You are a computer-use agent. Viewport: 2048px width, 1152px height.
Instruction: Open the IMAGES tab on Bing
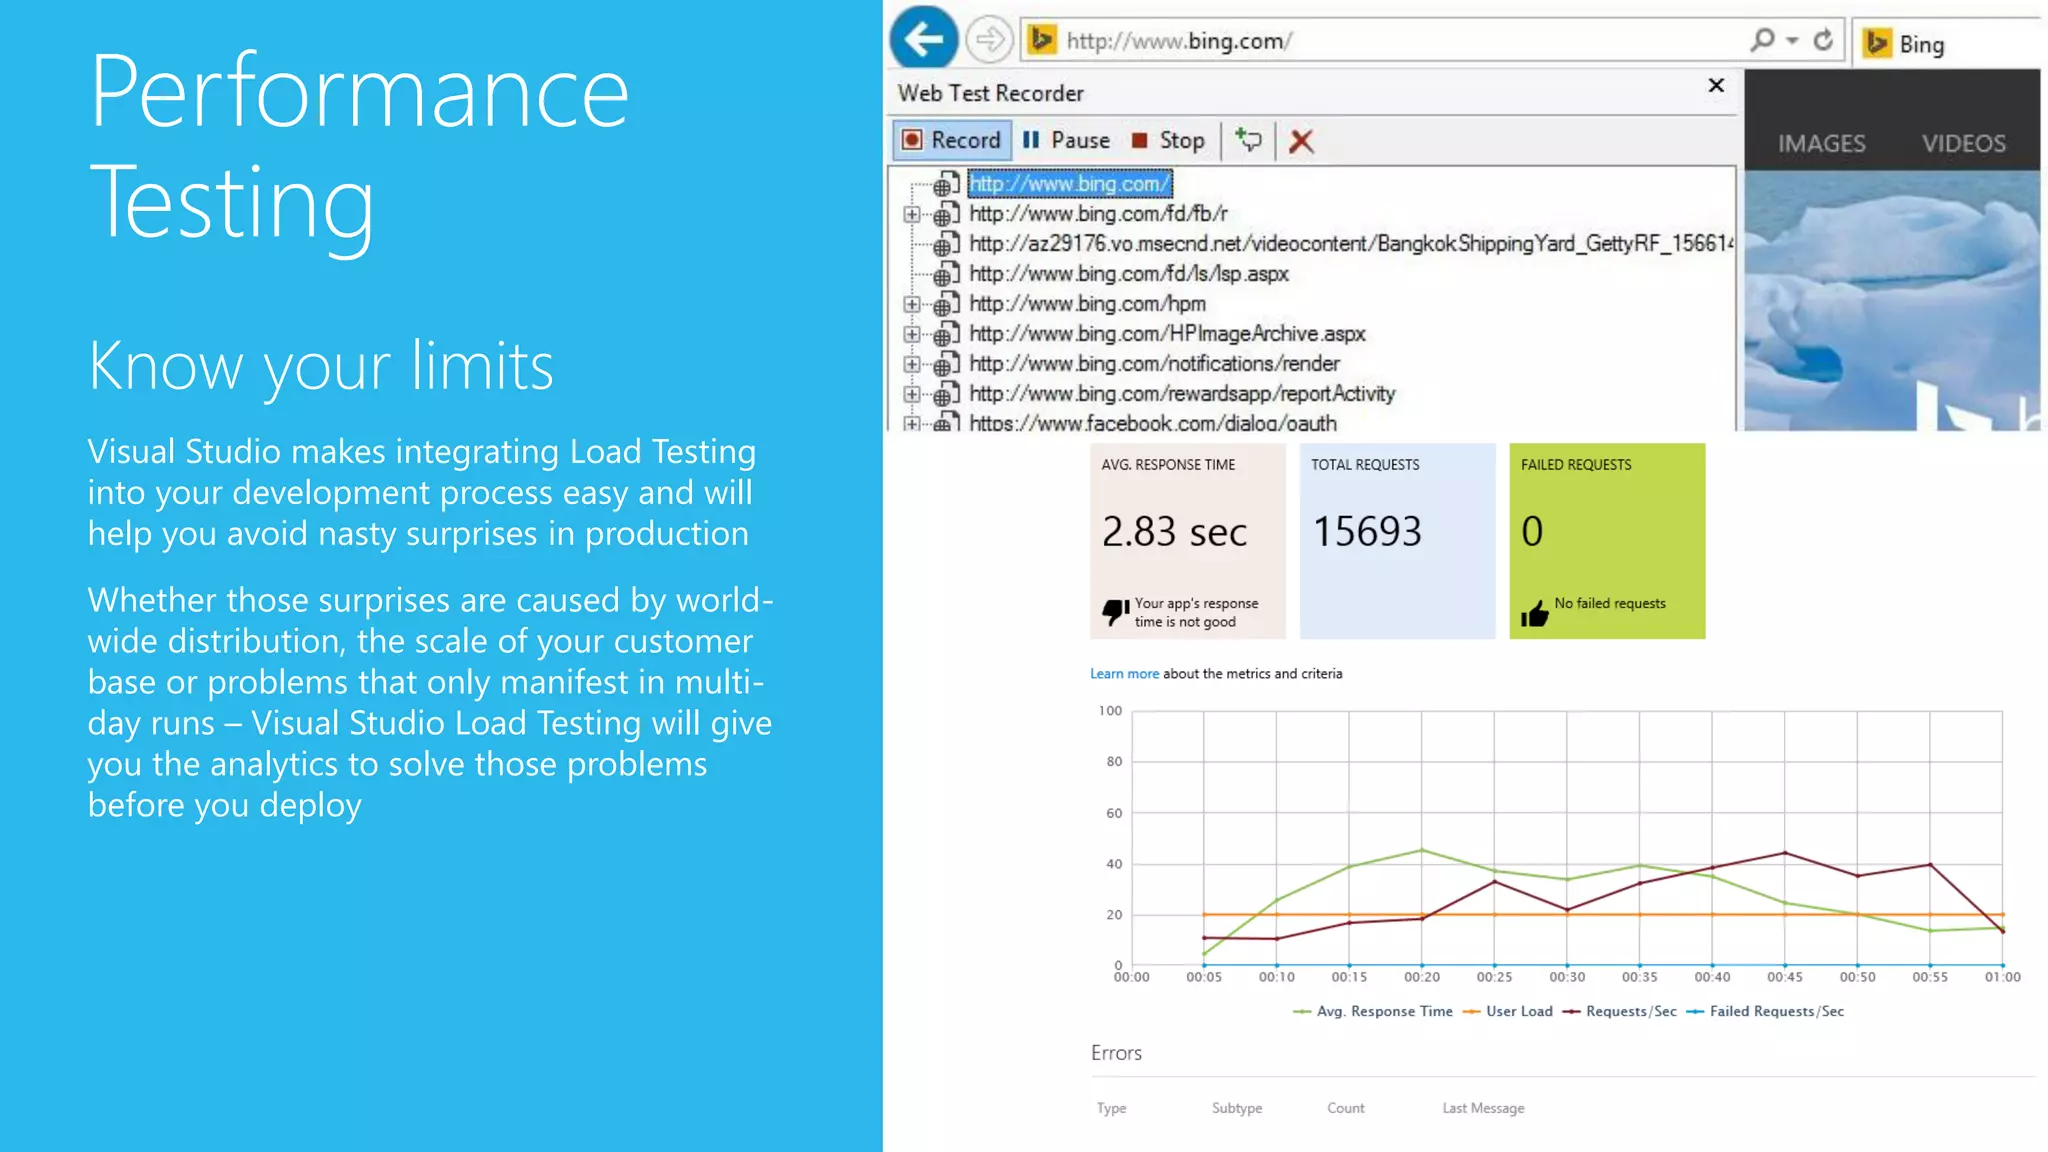click(1821, 144)
